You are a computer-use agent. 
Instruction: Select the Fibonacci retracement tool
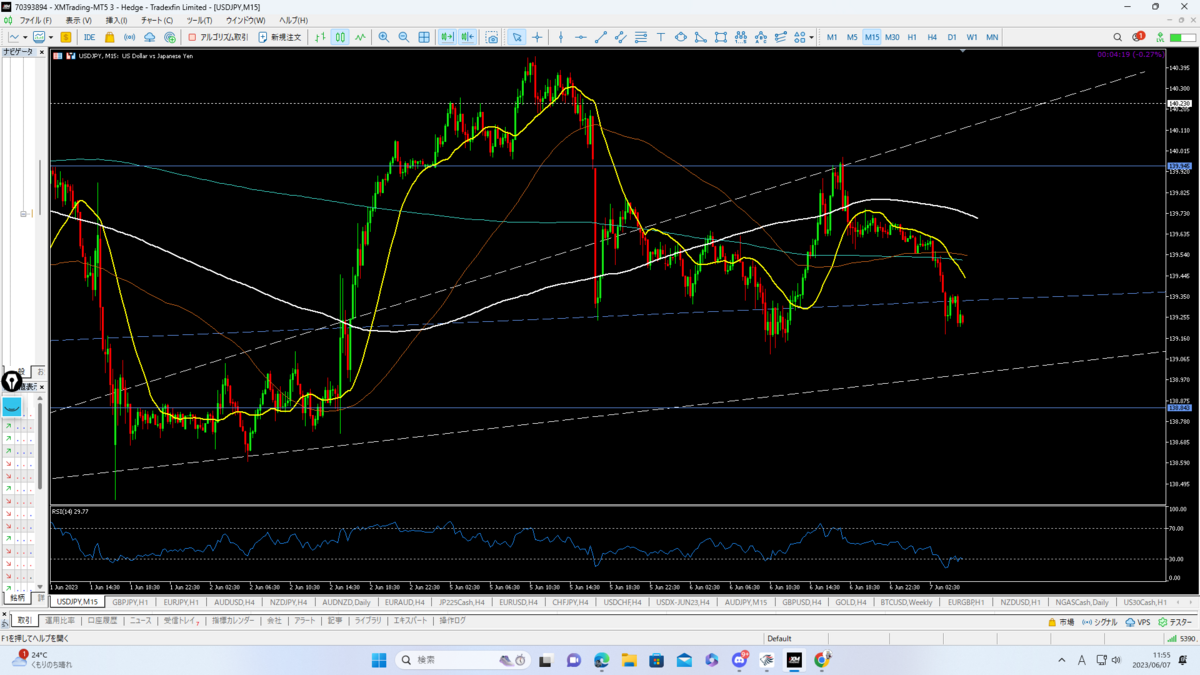pos(641,37)
